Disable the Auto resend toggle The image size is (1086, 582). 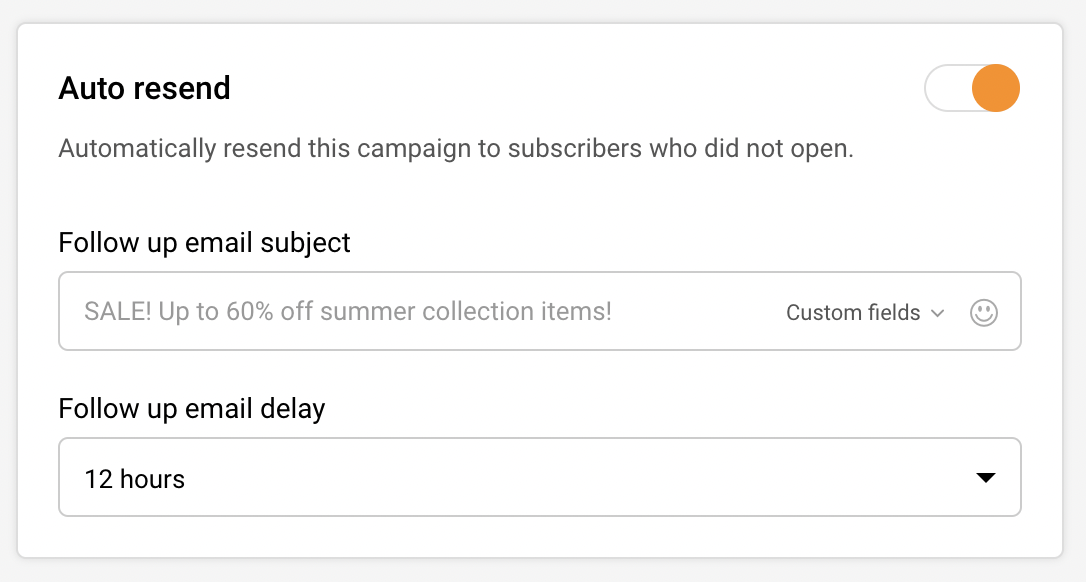(x=972, y=88)
